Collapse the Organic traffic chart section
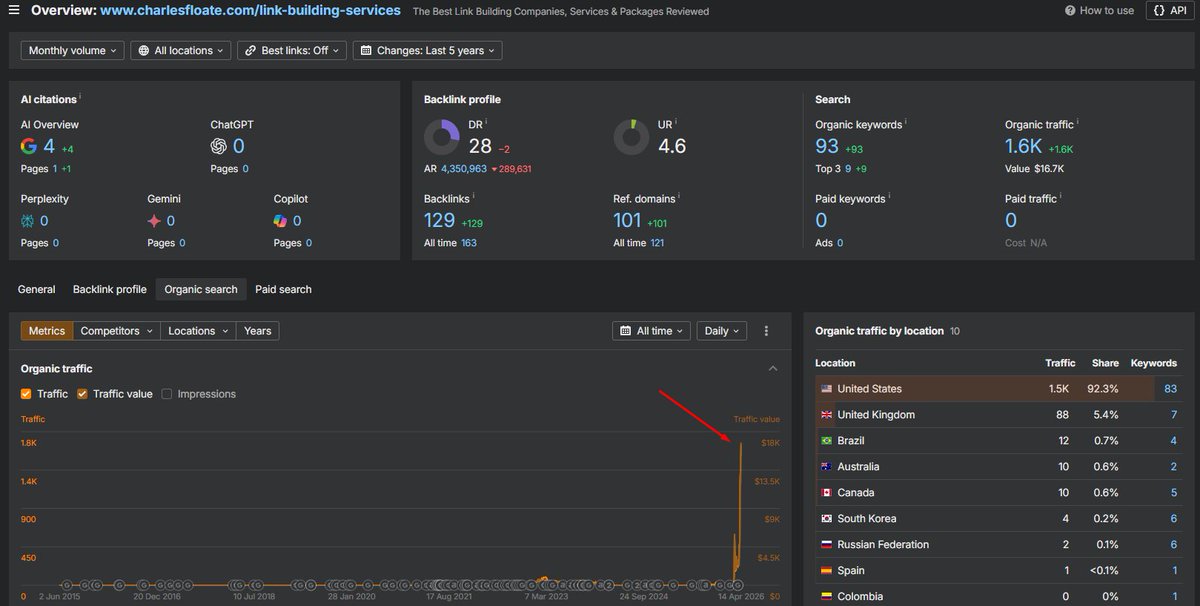The height and width of the screenshot is (606, 1200). click(x=772, y=369)
